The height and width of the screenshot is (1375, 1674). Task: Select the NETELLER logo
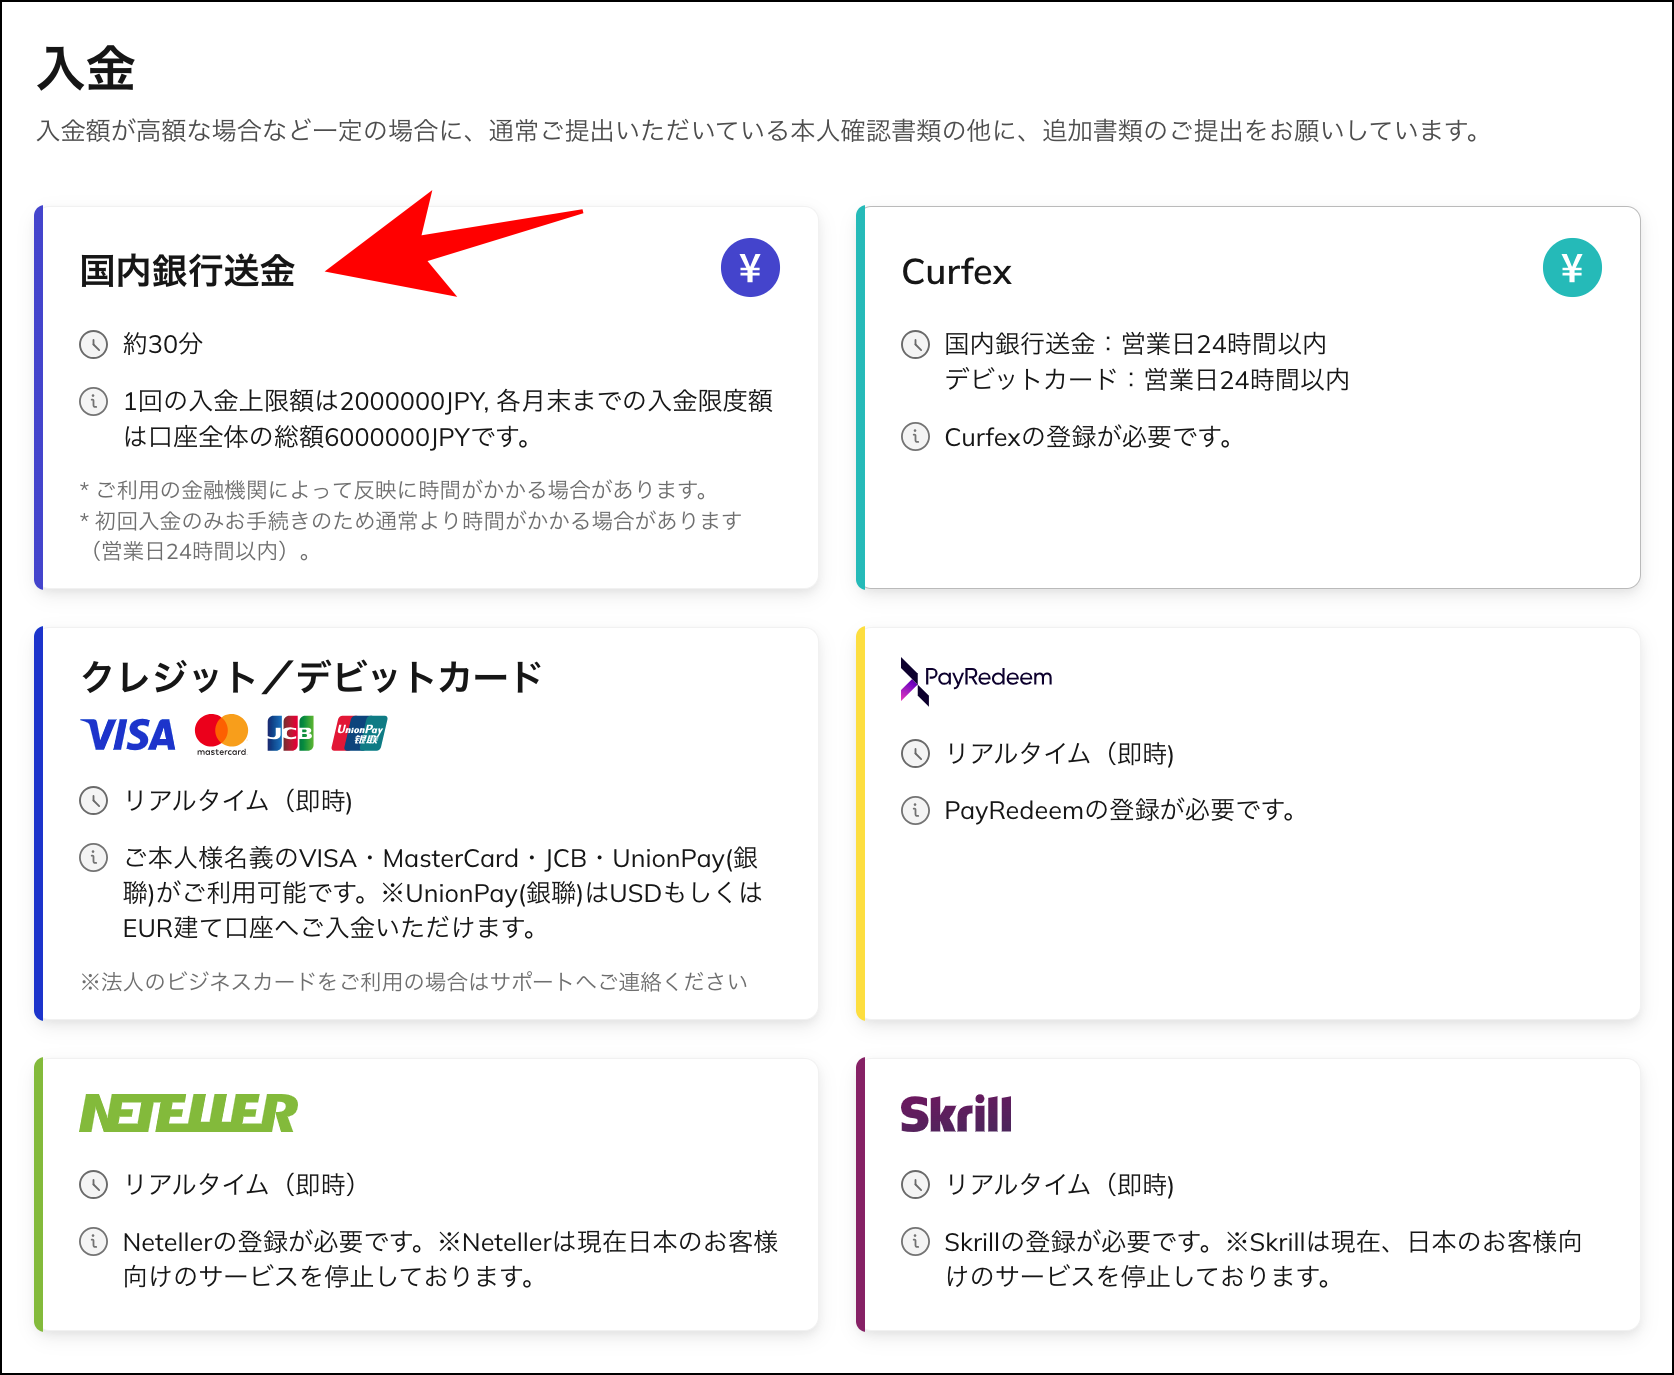pos(190,1110)
